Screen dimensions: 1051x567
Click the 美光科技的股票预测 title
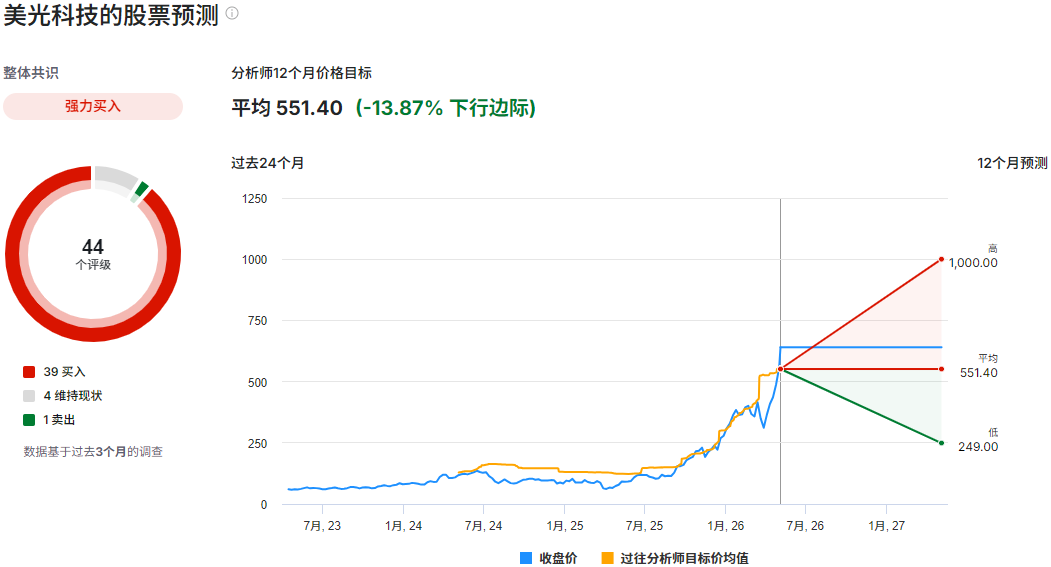[x=111, y=15]
